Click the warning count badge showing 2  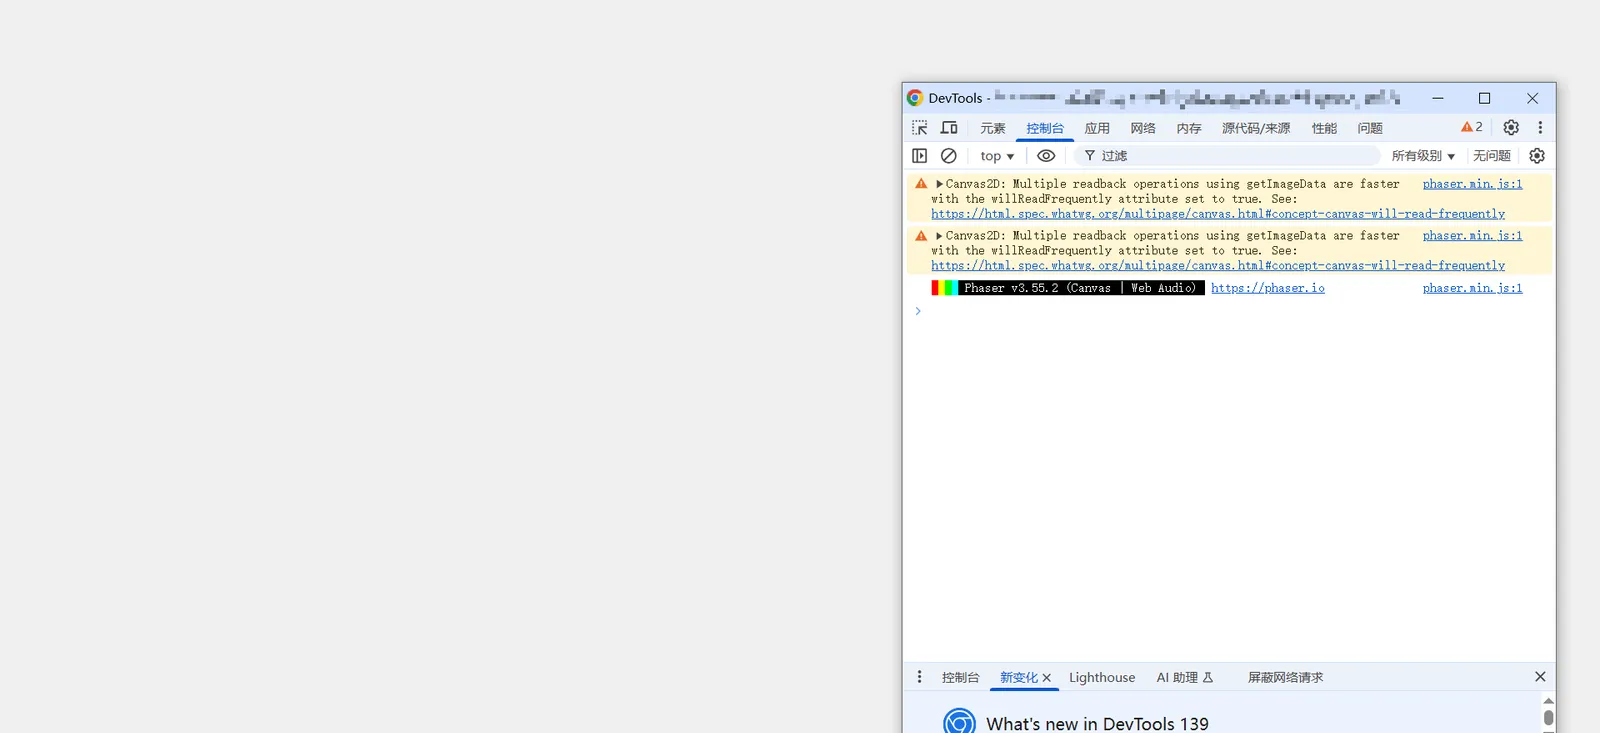pyautogui.click(x=1472, y=128)
